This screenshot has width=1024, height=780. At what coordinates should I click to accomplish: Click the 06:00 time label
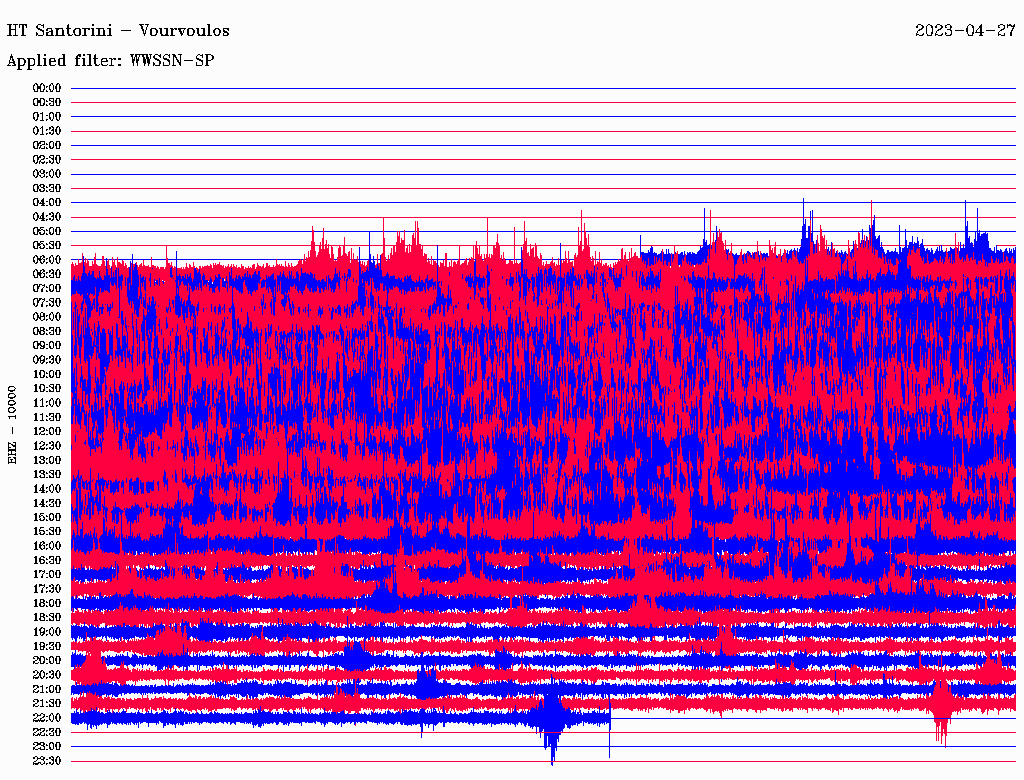[x=47, y=260]
